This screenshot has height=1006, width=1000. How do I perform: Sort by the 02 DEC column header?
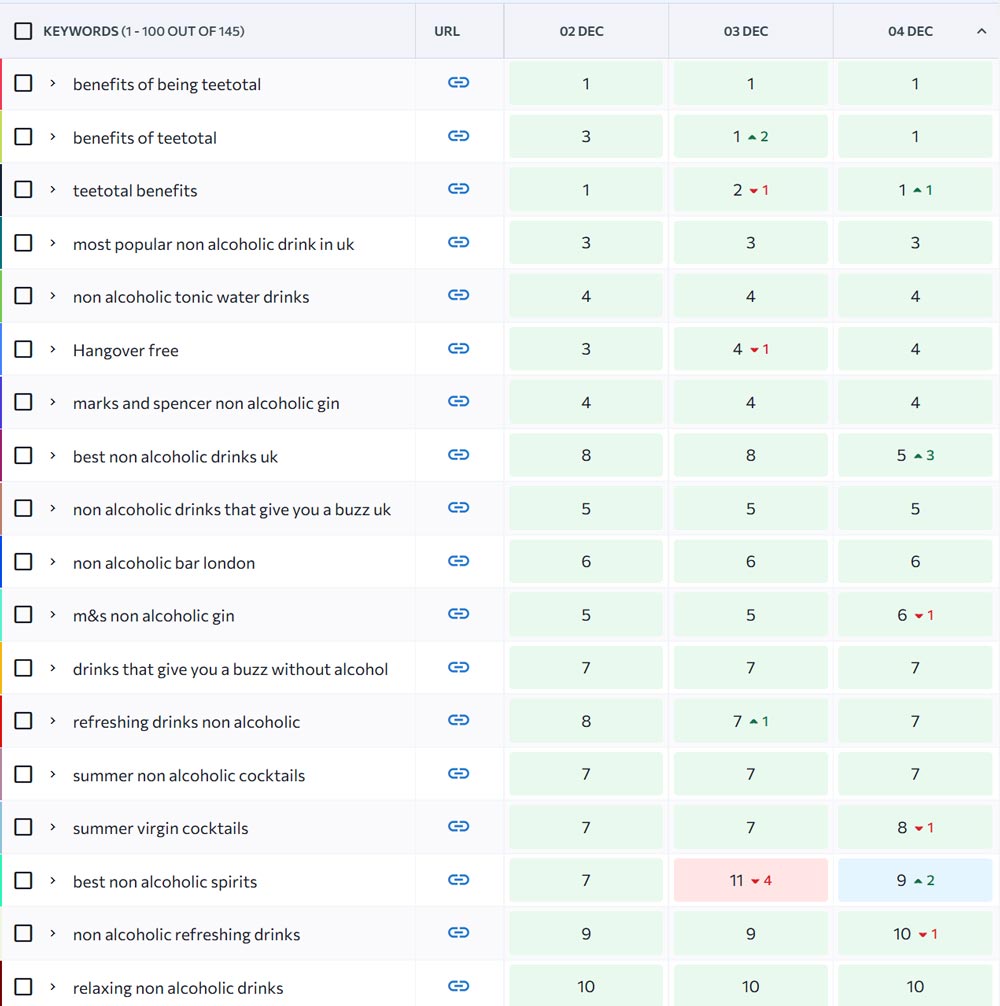(581, 31)
